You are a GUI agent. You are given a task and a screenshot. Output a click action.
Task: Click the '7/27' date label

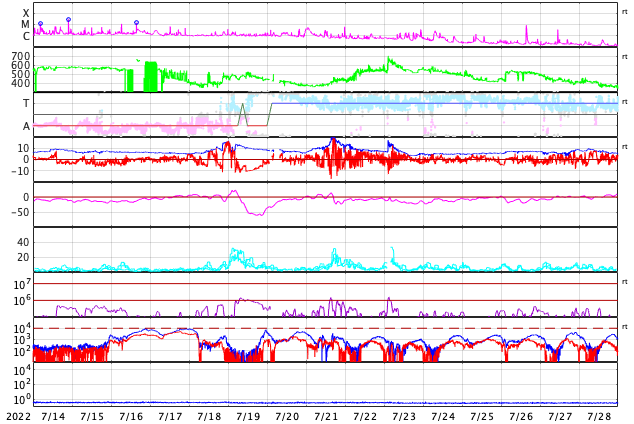pyautogui.click(x=560, y=416)
